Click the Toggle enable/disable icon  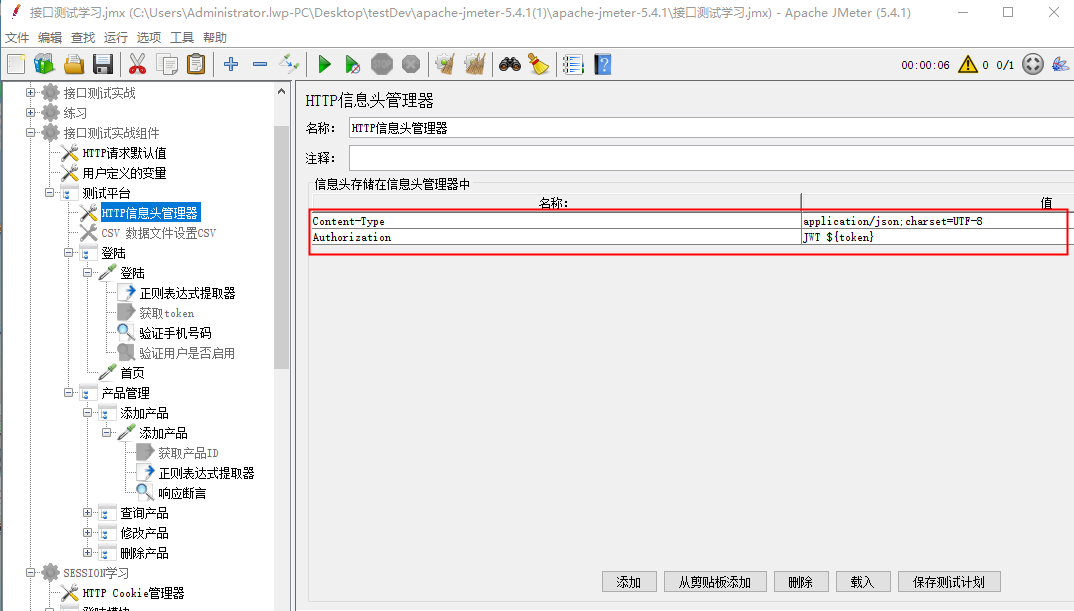point(289,64)
